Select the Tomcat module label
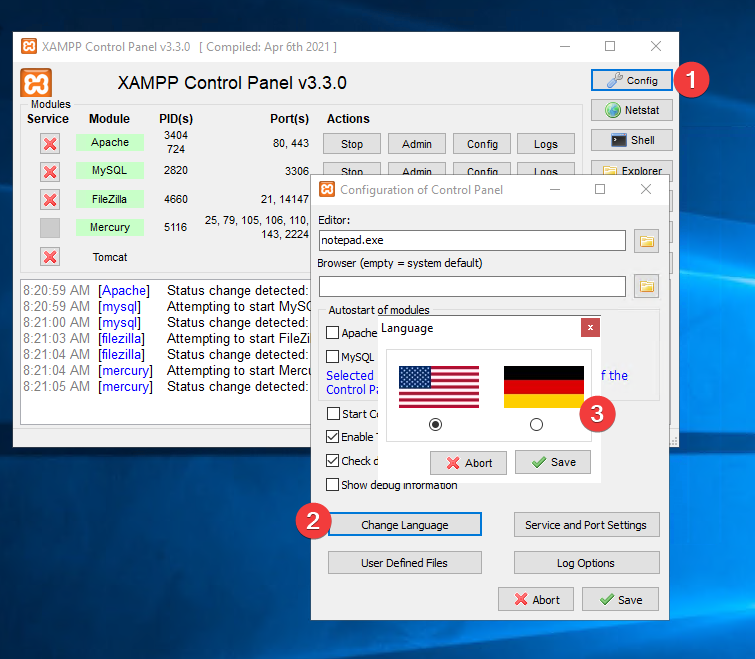Viewport: 755px width, 659px height. point(110,257)
